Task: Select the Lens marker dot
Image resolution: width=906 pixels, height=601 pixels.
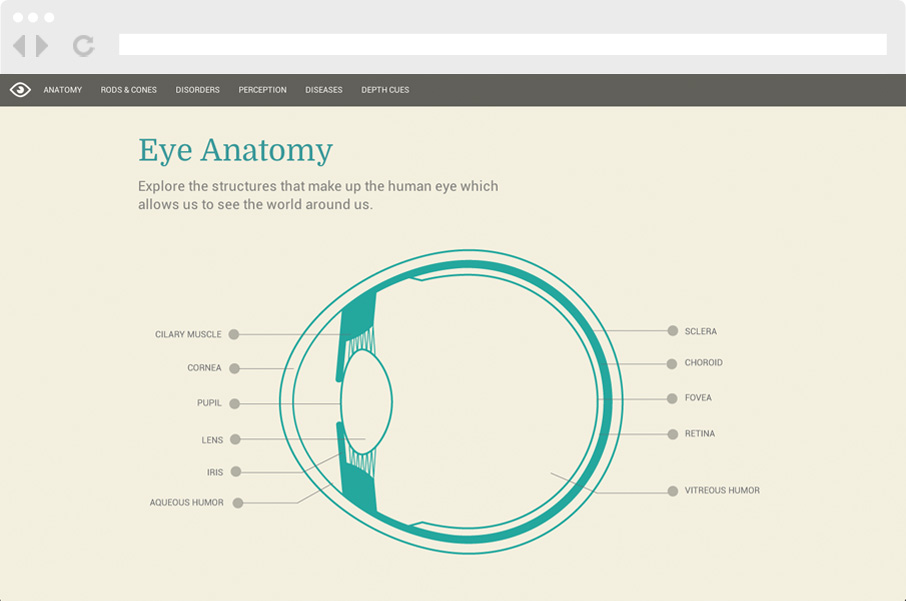Action: (x=233, y=438)
